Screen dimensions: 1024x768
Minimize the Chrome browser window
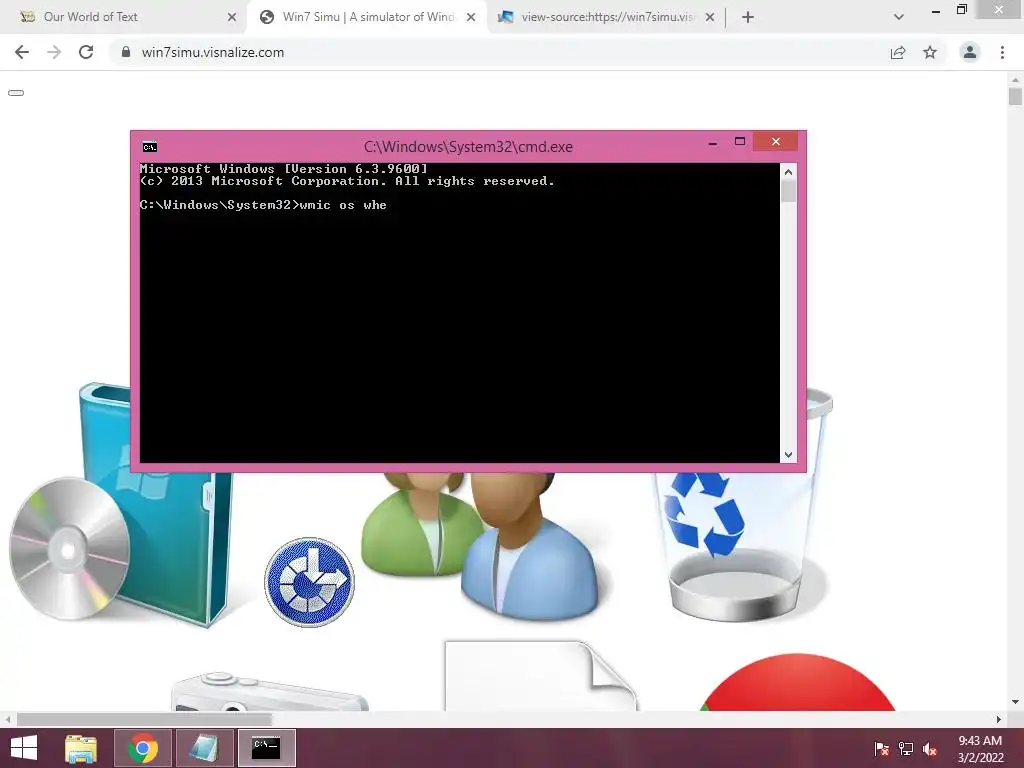936,10
